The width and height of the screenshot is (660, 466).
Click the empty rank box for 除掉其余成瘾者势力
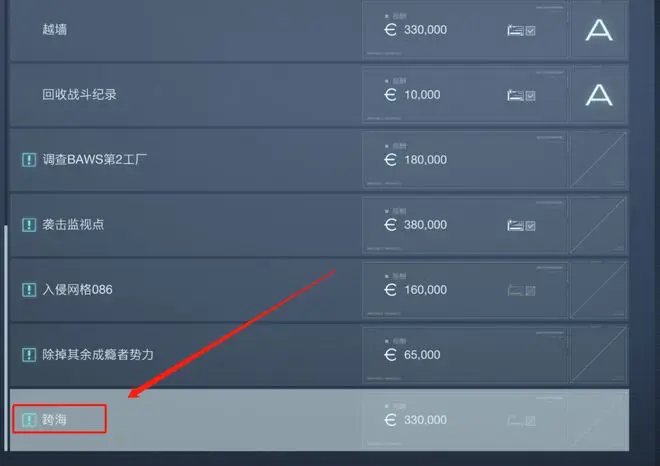pyautogui.click(x=599, y=355)
